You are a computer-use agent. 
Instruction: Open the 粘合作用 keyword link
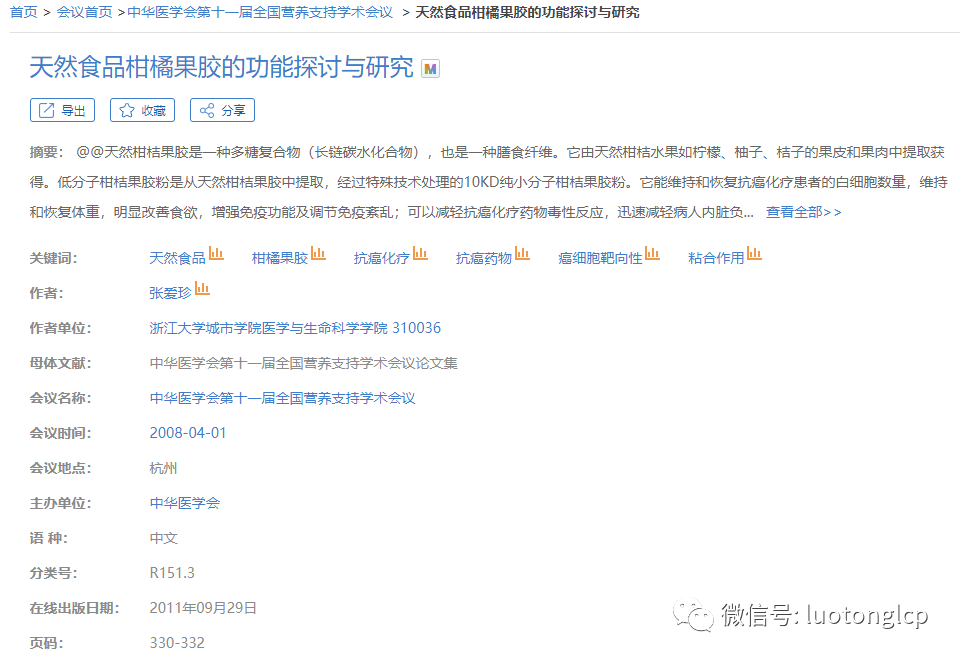[x=716, y=258]
